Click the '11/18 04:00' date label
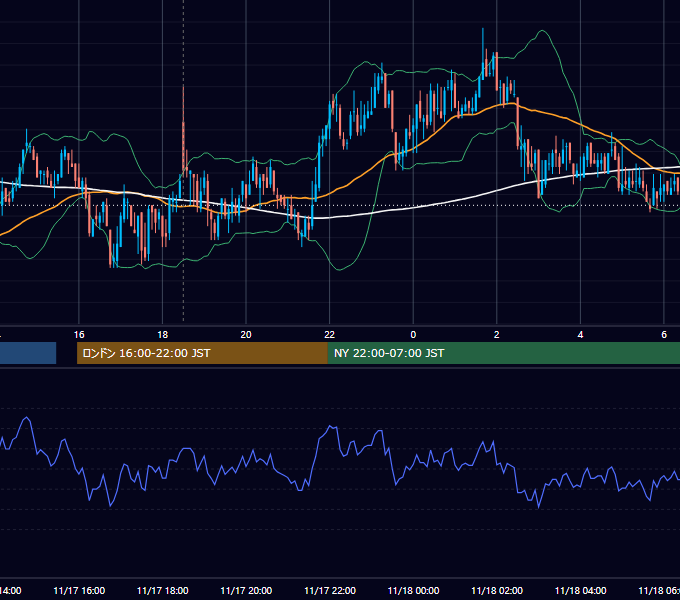680x600 pixels. (581, 591)
